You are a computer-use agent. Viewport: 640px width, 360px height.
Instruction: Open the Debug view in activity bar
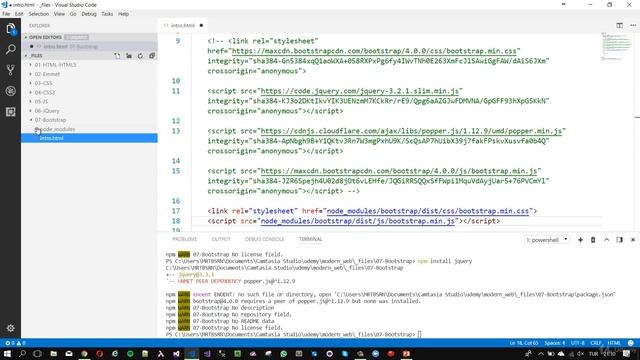[x=11, y=91]
